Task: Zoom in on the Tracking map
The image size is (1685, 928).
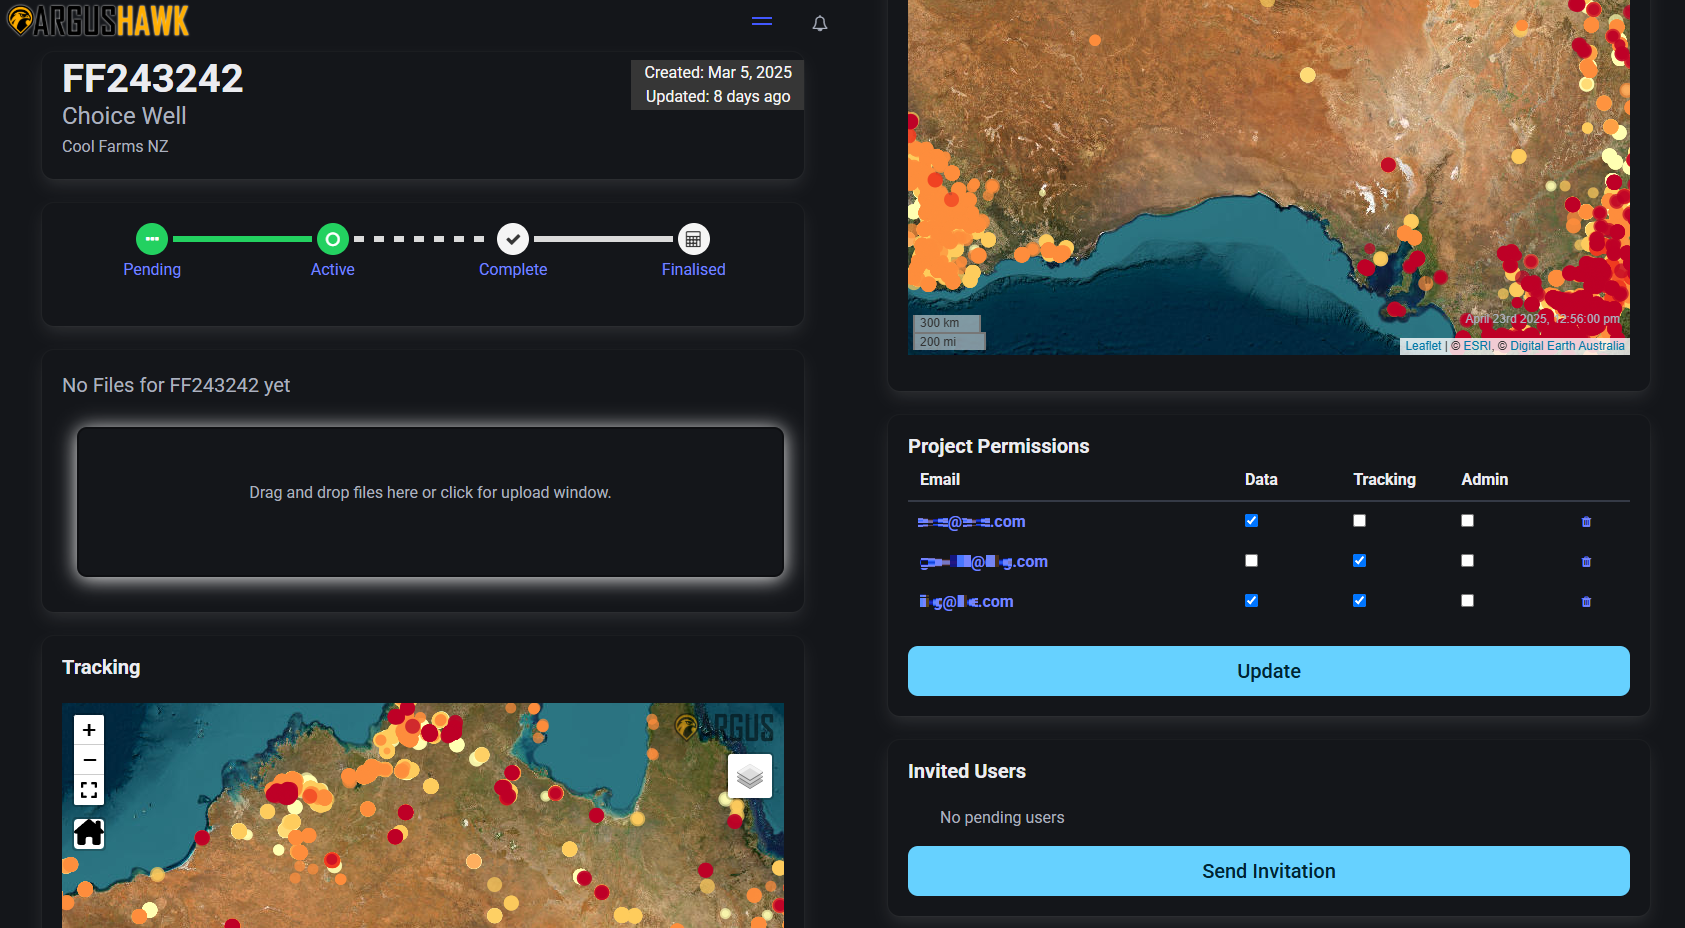Action: pos(89,730)
